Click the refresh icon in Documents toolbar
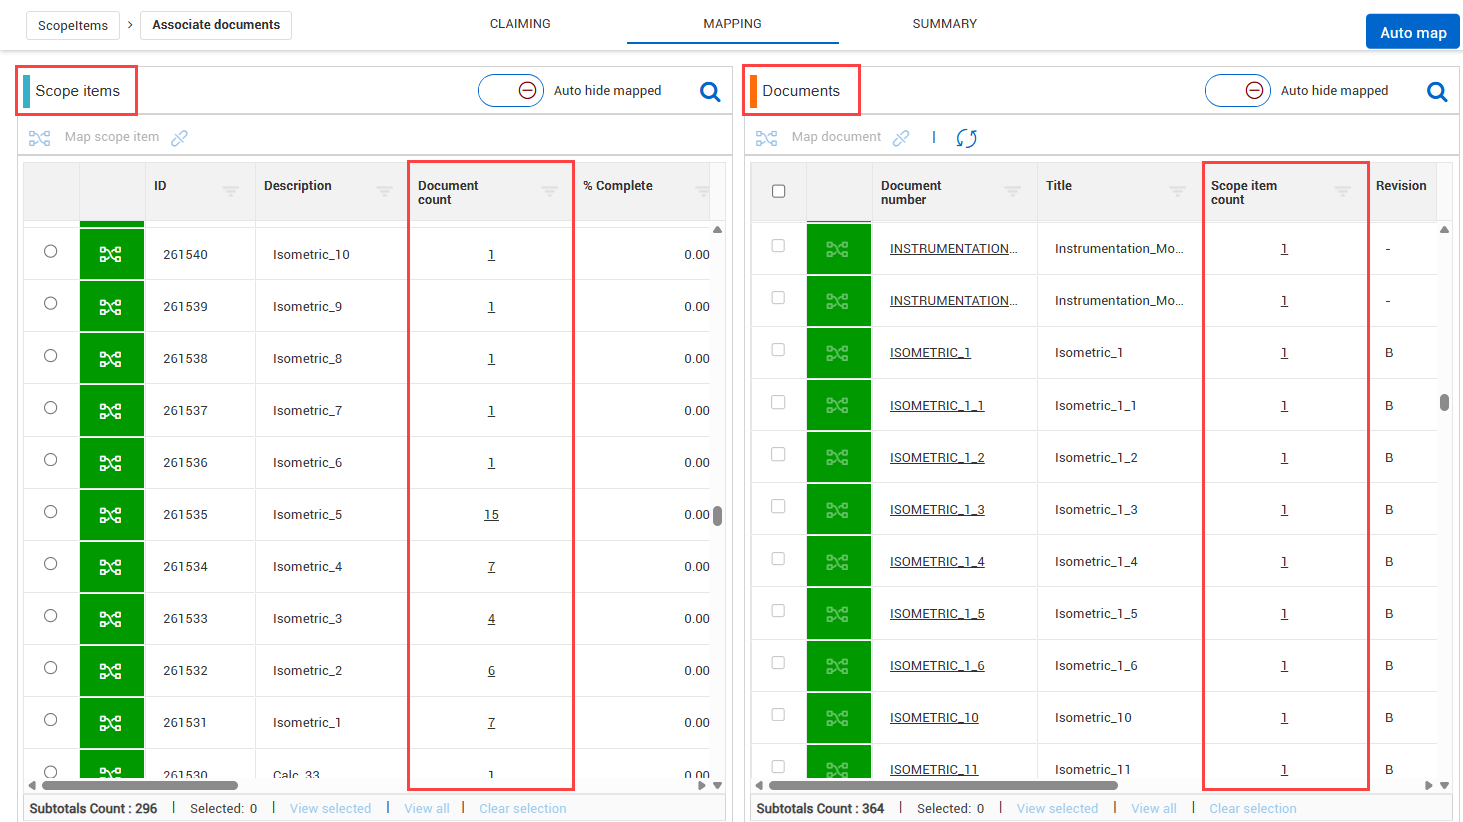The width and height of the screenshot is (1463, 822). pos(966,138)
